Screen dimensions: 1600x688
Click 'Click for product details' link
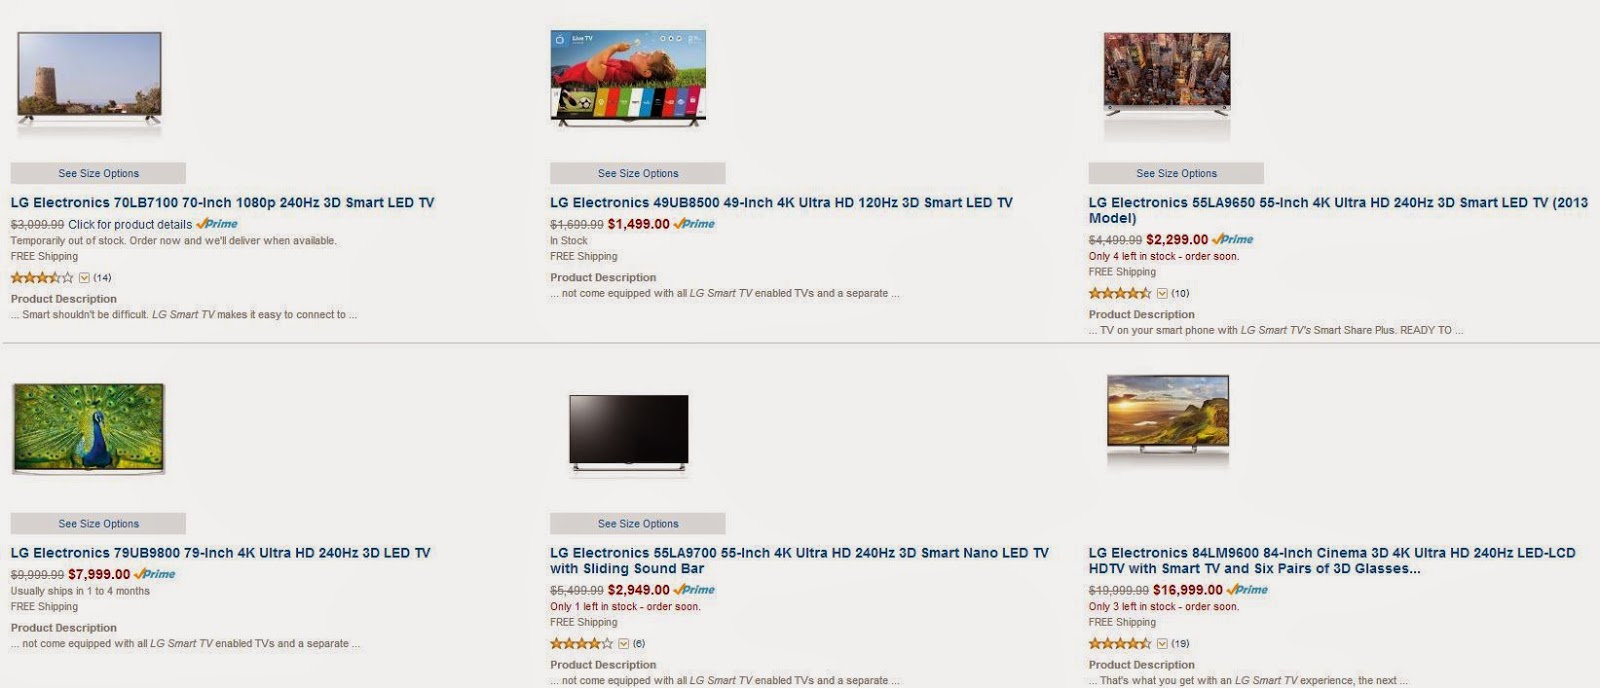pos(130,224)
